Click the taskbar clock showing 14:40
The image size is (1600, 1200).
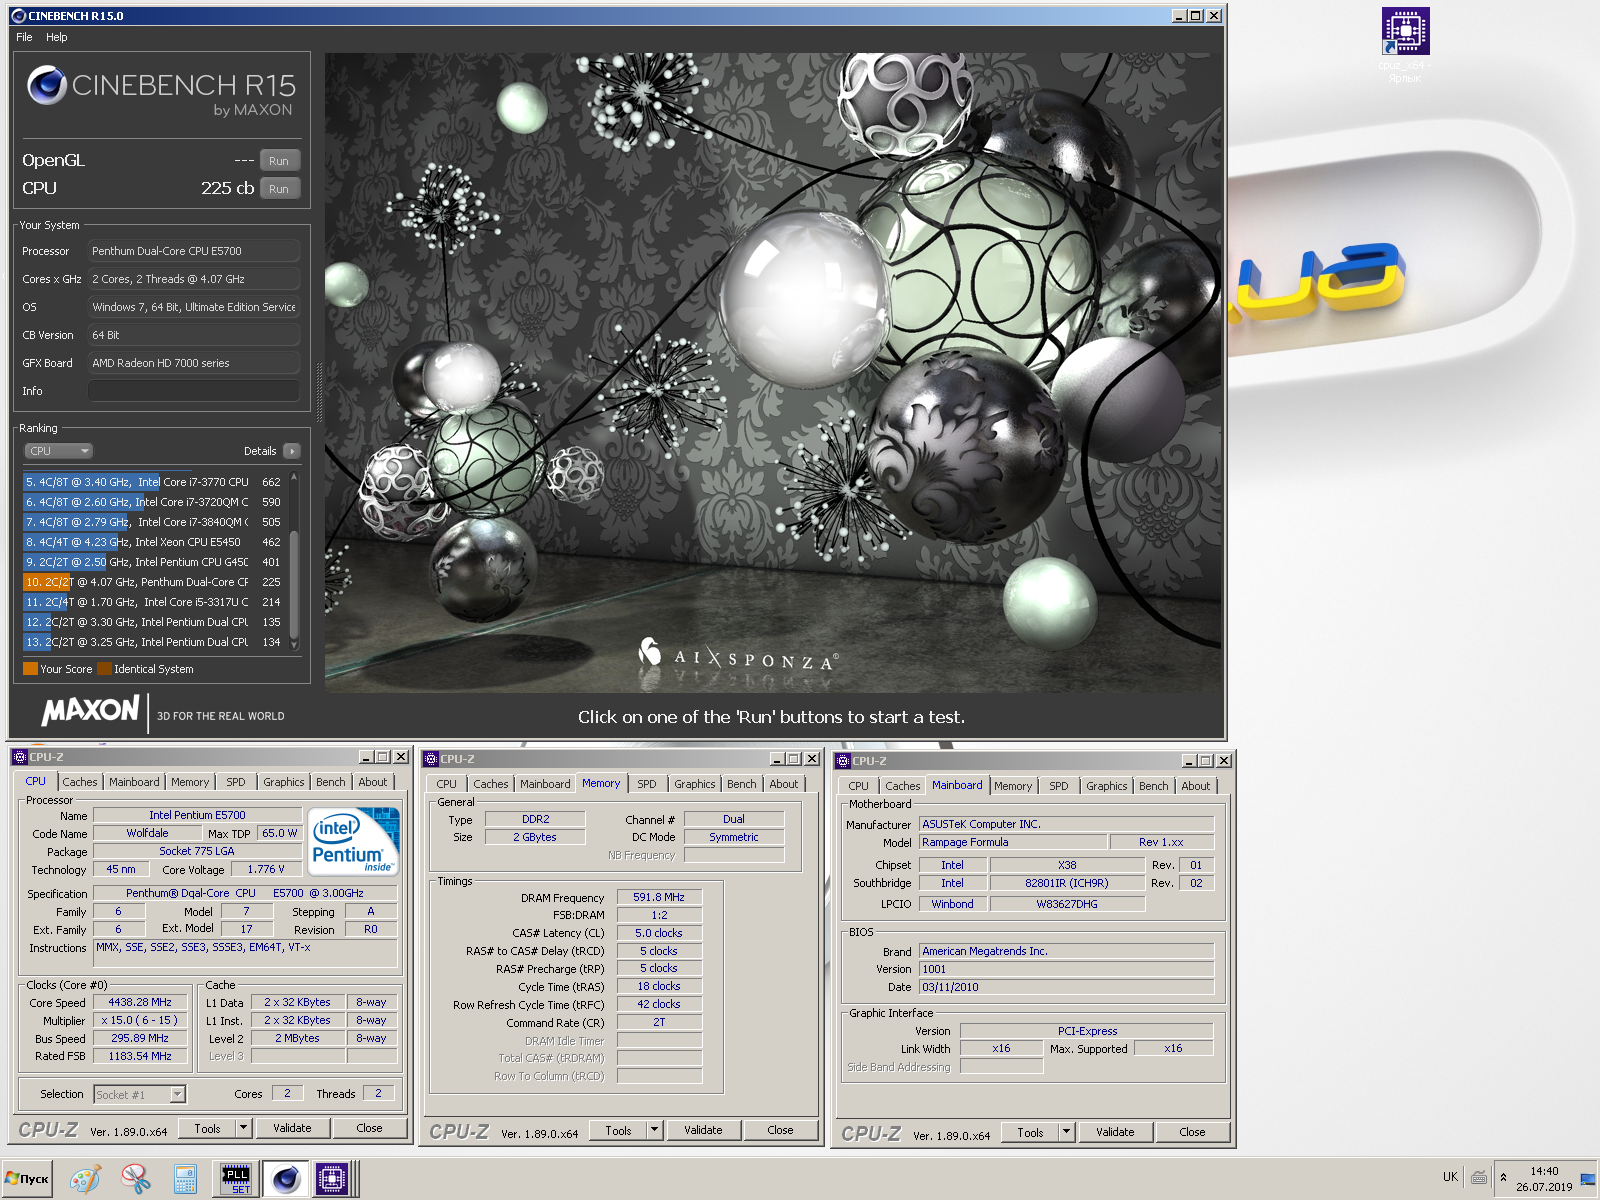point(1544,1171)
